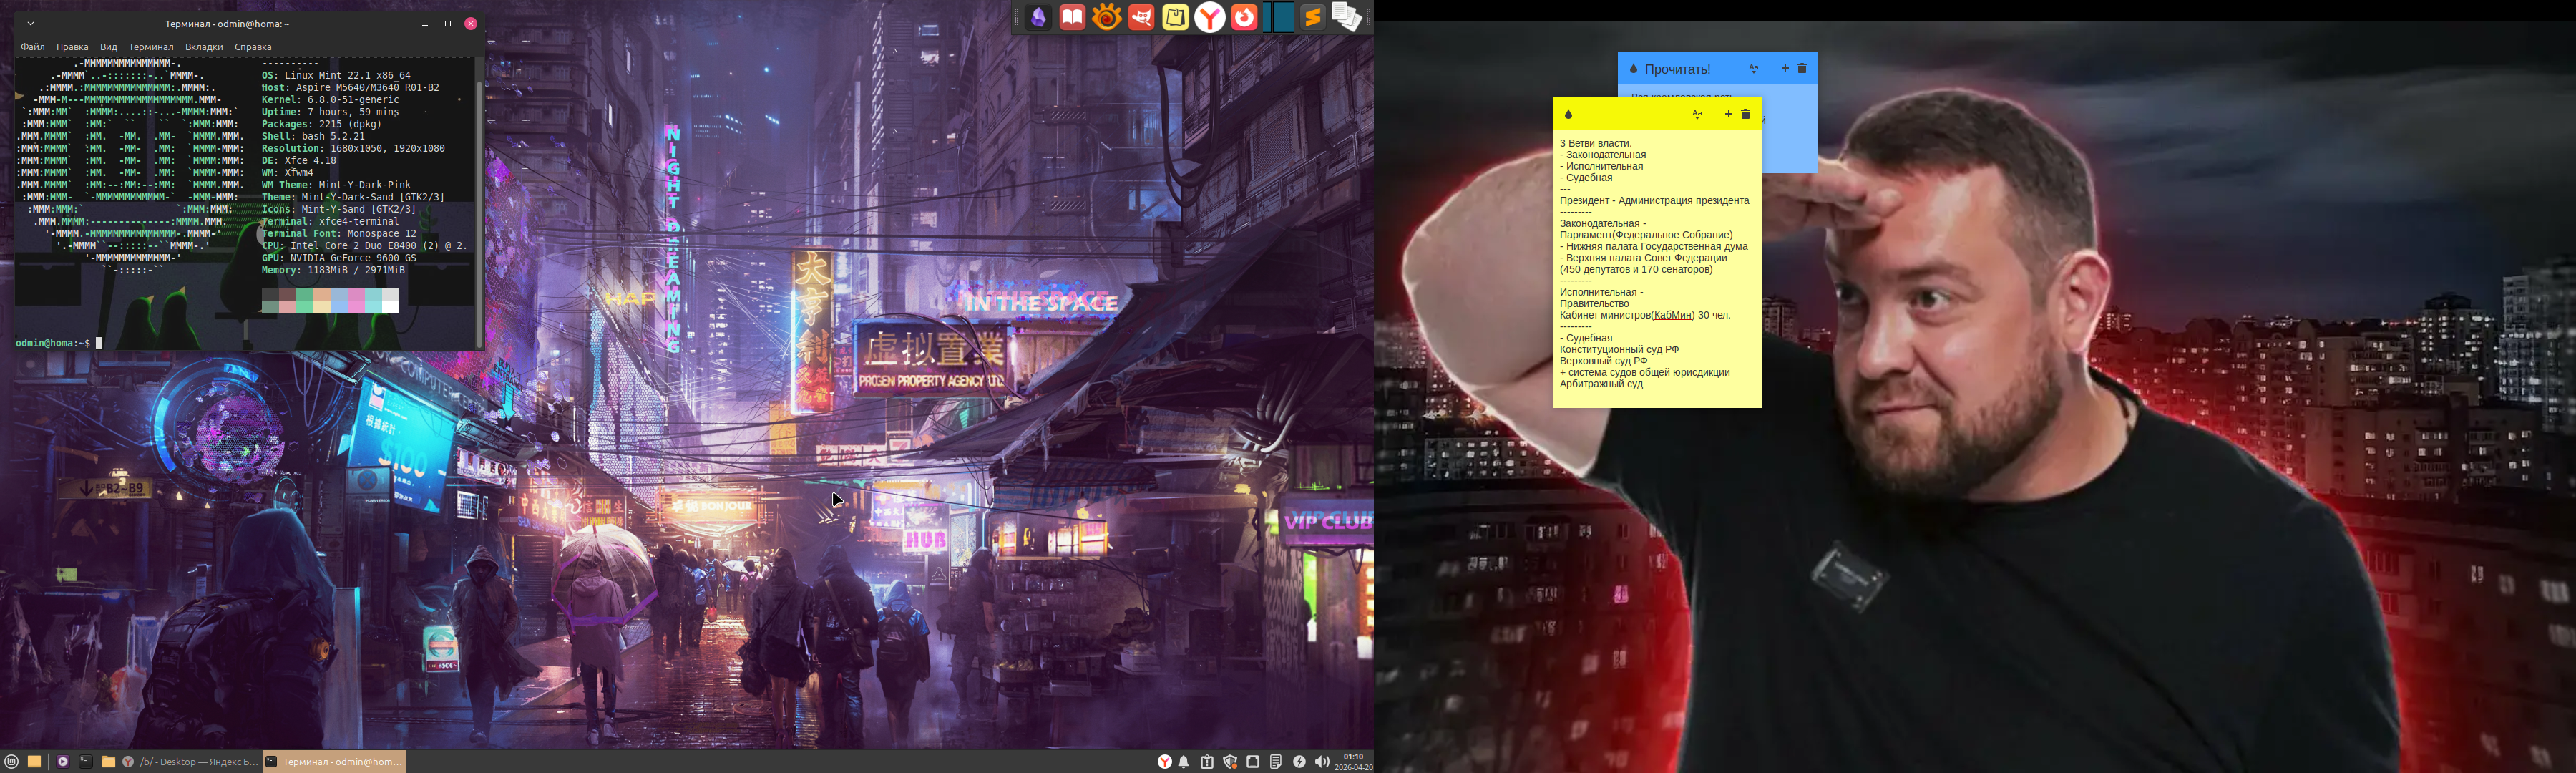Add a new note from the yellow note

point(1728,114)
